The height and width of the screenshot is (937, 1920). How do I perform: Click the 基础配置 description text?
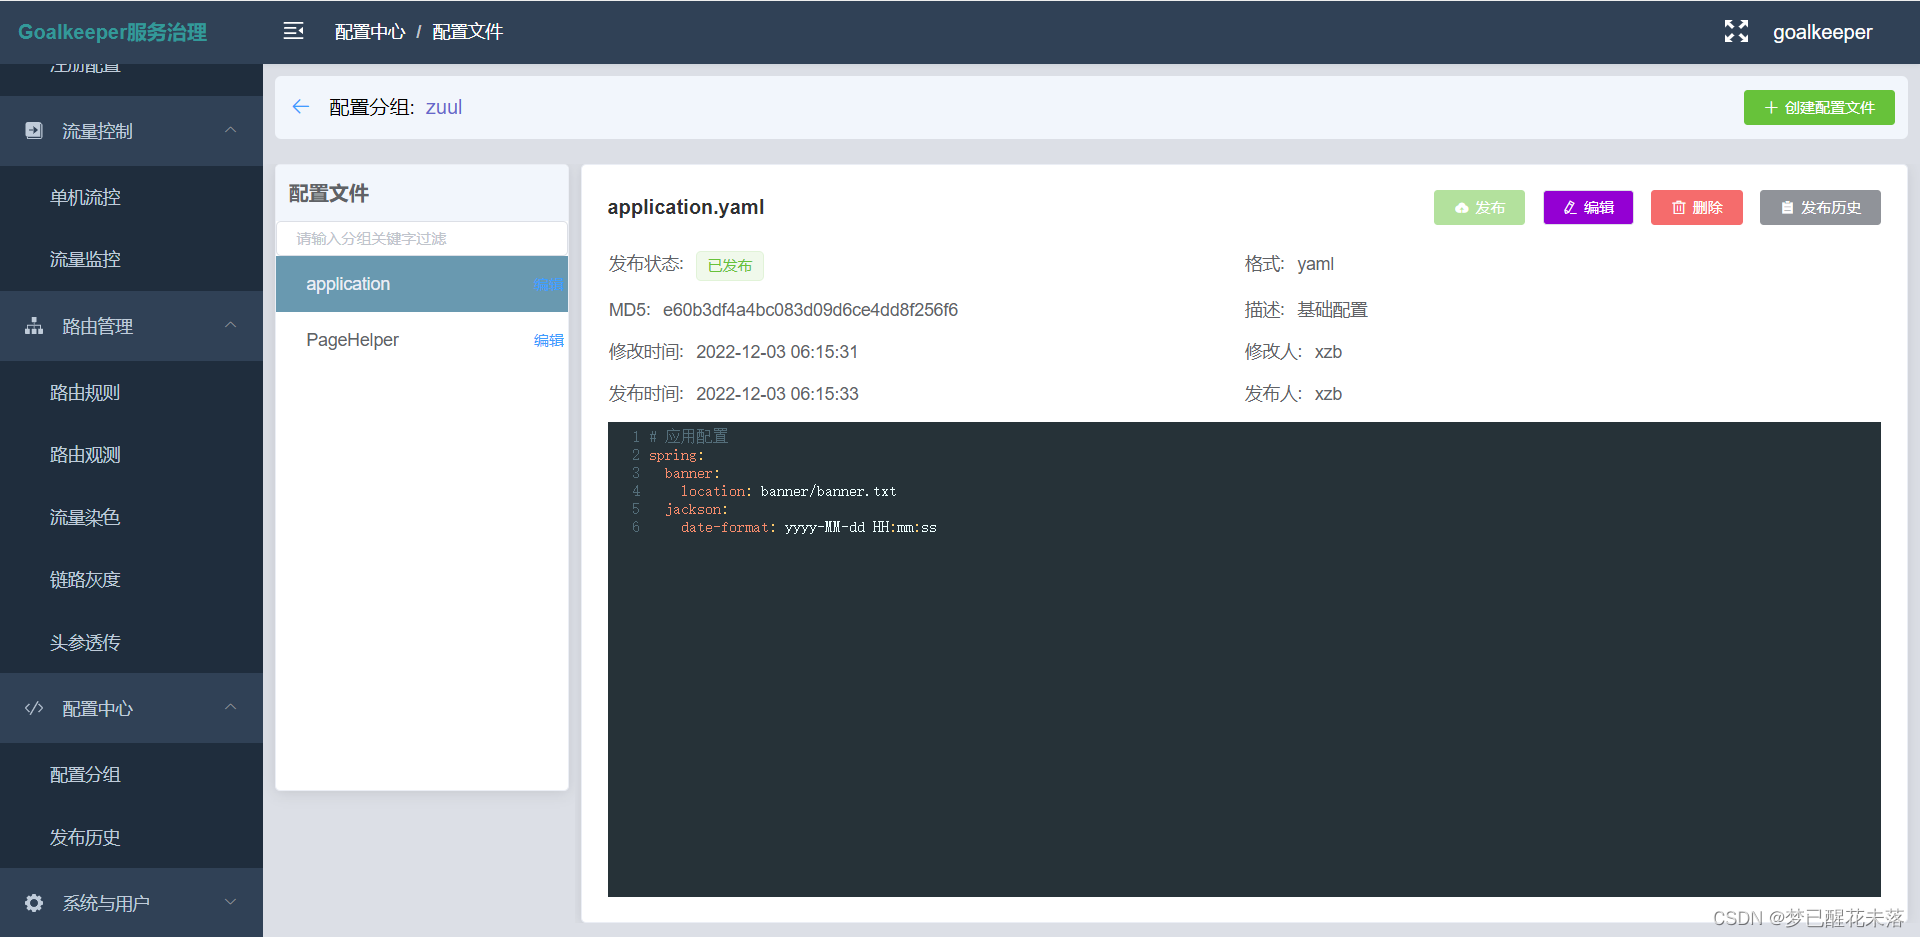(x=1332, y=310)
